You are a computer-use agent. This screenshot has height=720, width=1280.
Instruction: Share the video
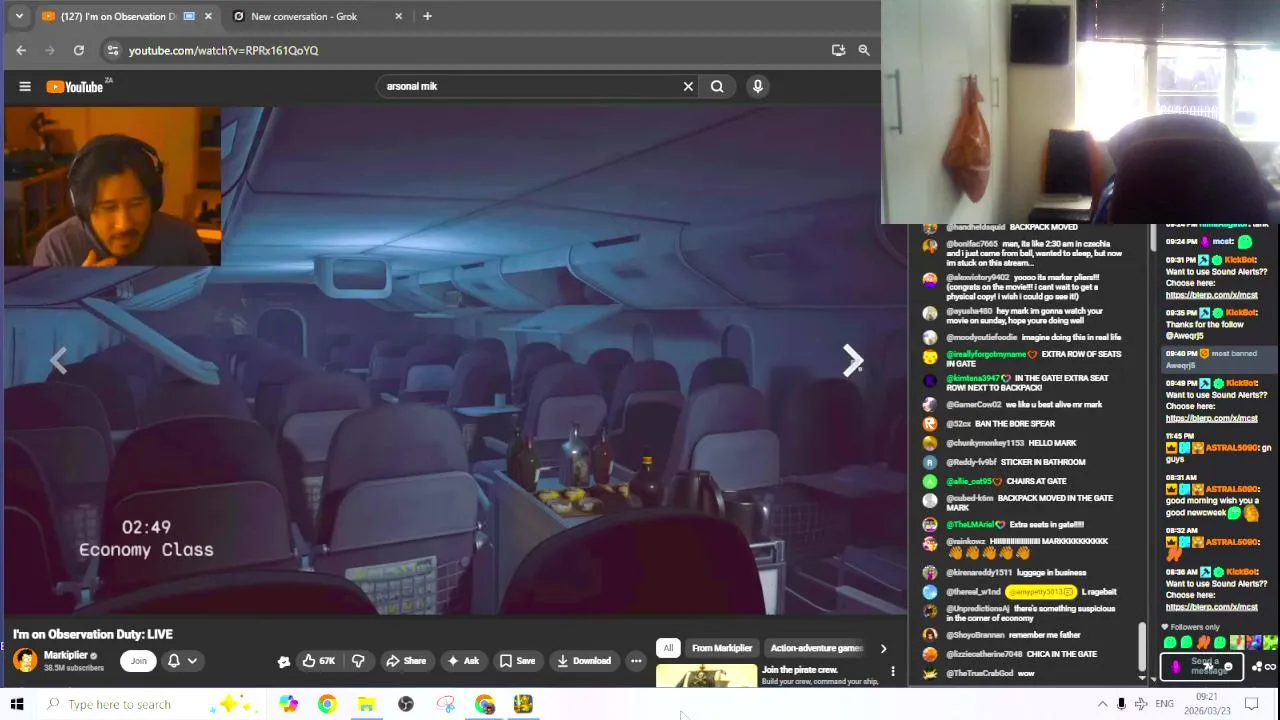tap(406, 660)
